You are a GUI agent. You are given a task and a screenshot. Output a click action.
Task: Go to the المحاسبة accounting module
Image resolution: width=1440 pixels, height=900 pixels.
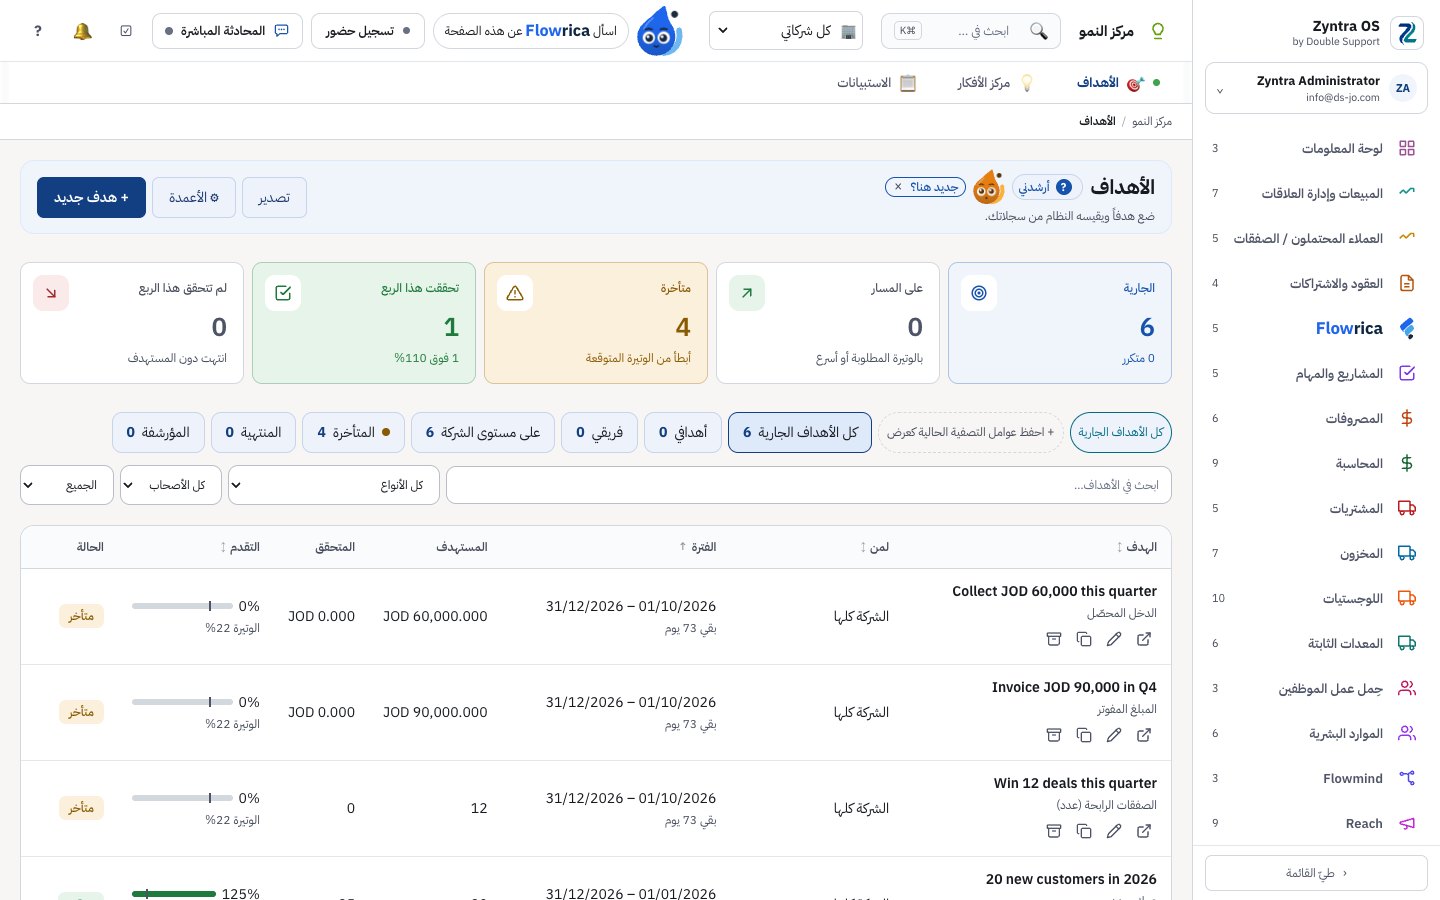pyautogui.click(x=1314, y=463)
